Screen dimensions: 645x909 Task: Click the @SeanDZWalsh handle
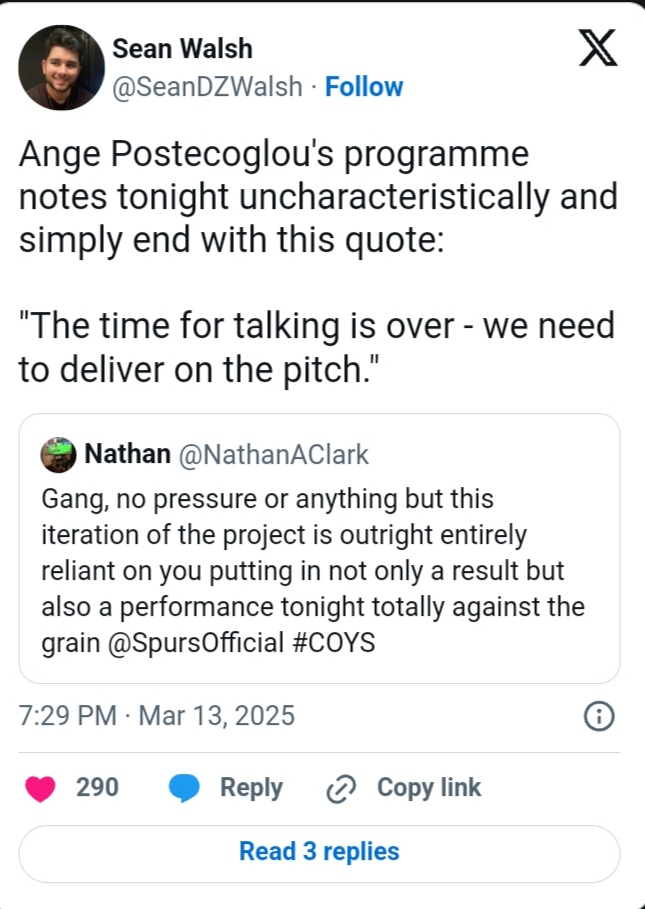(207, 87)
